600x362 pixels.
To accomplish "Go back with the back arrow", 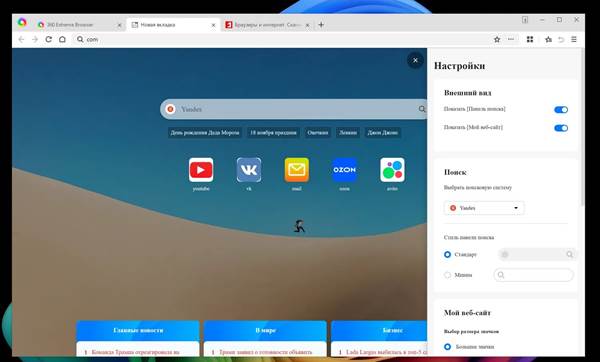I will pyautogui.click(x=21, y=39).
